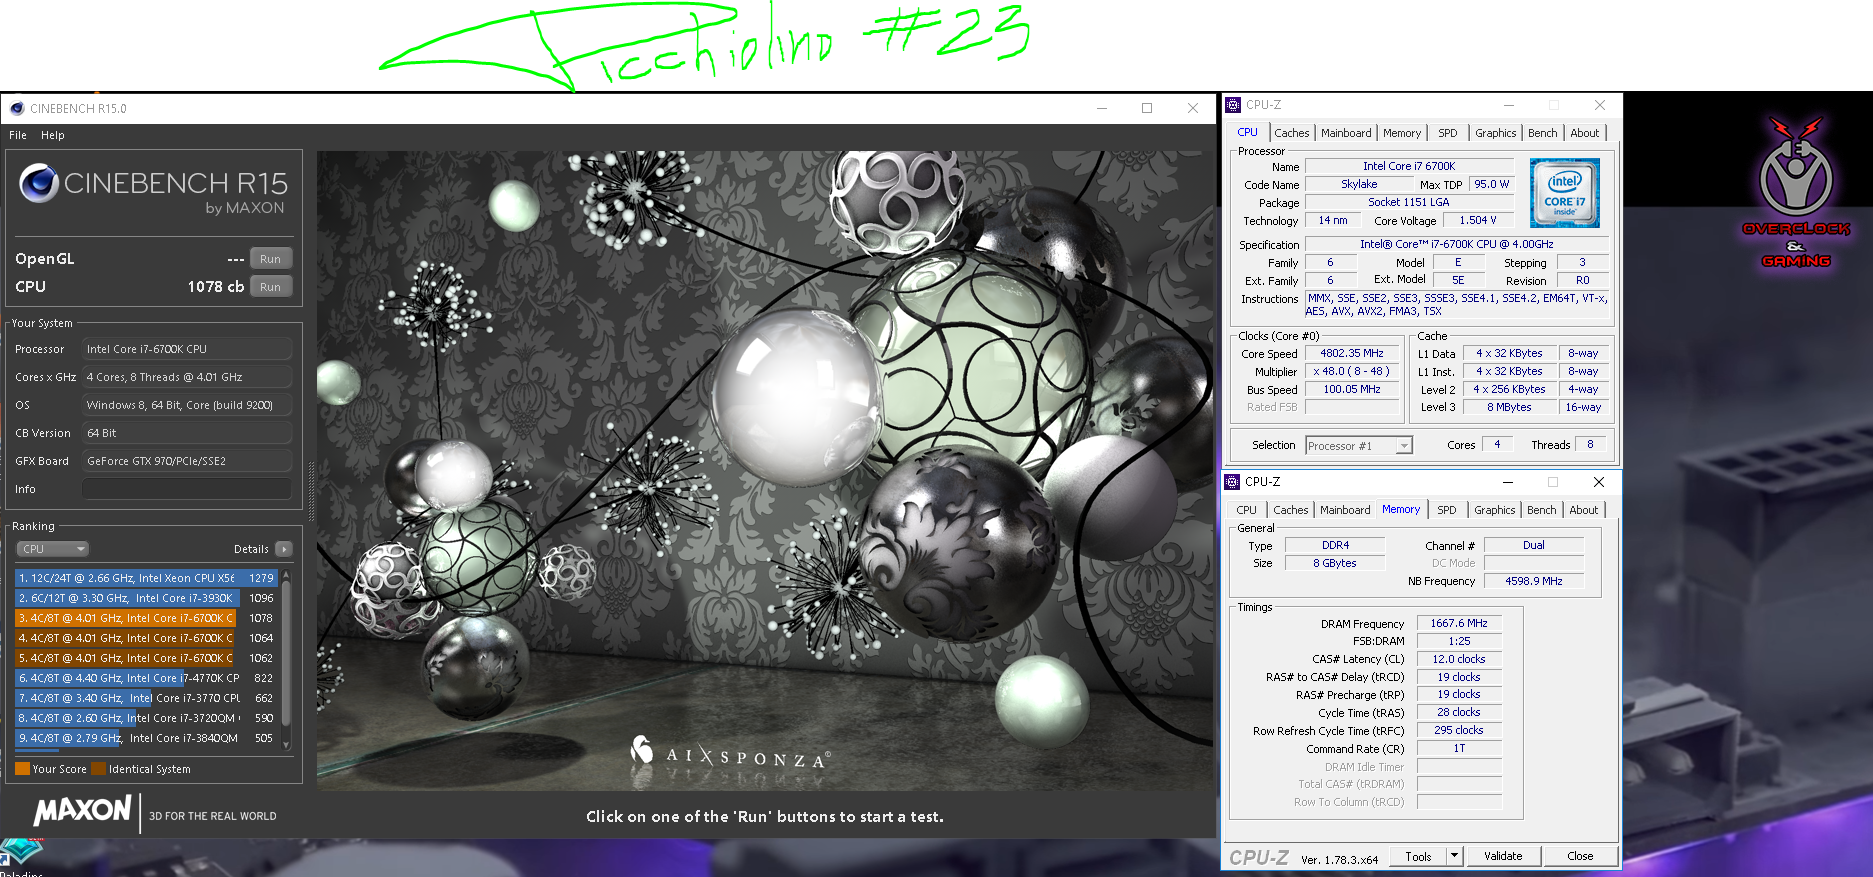Open the CPU ranking type dropdown

(x=53, y=549)
